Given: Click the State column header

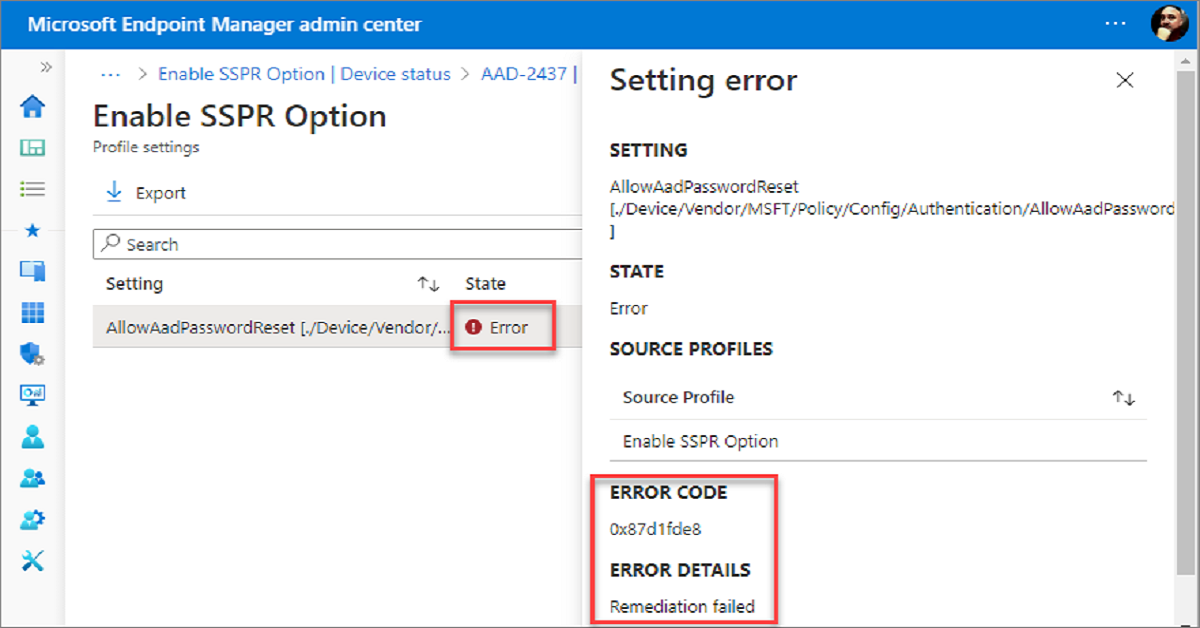Looking at the screenshot, I should click(485, 284).
